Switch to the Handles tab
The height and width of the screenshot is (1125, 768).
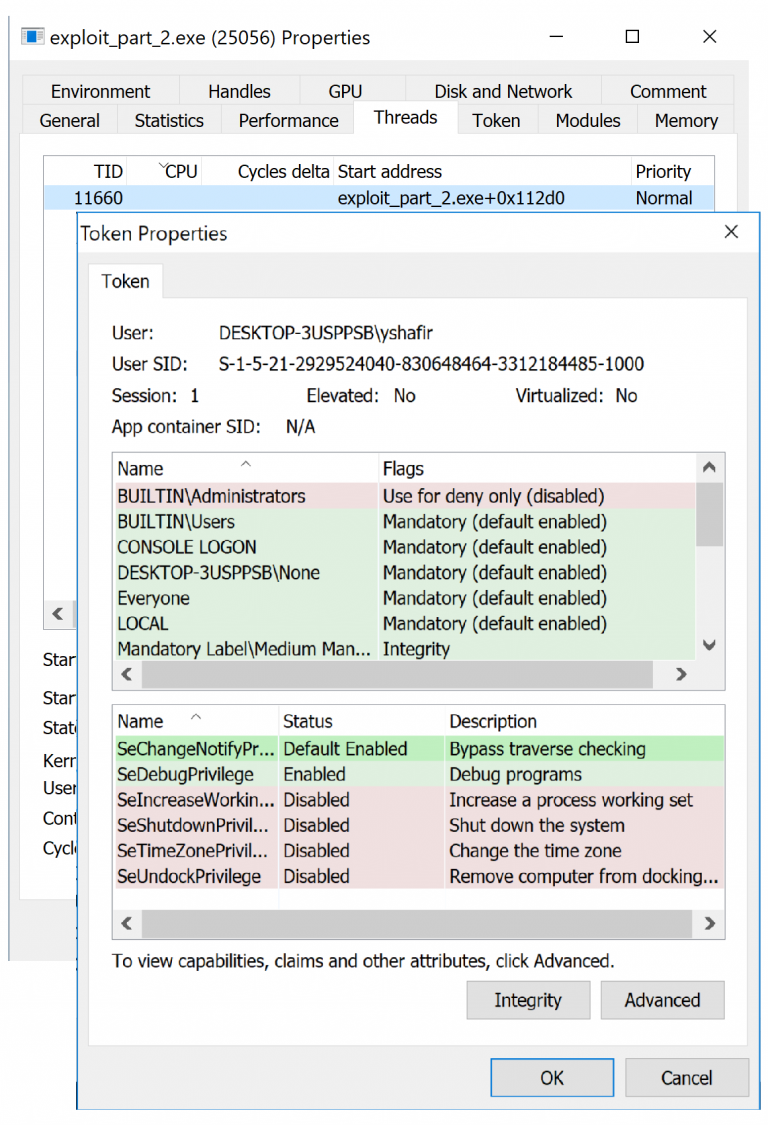point(240,91)
